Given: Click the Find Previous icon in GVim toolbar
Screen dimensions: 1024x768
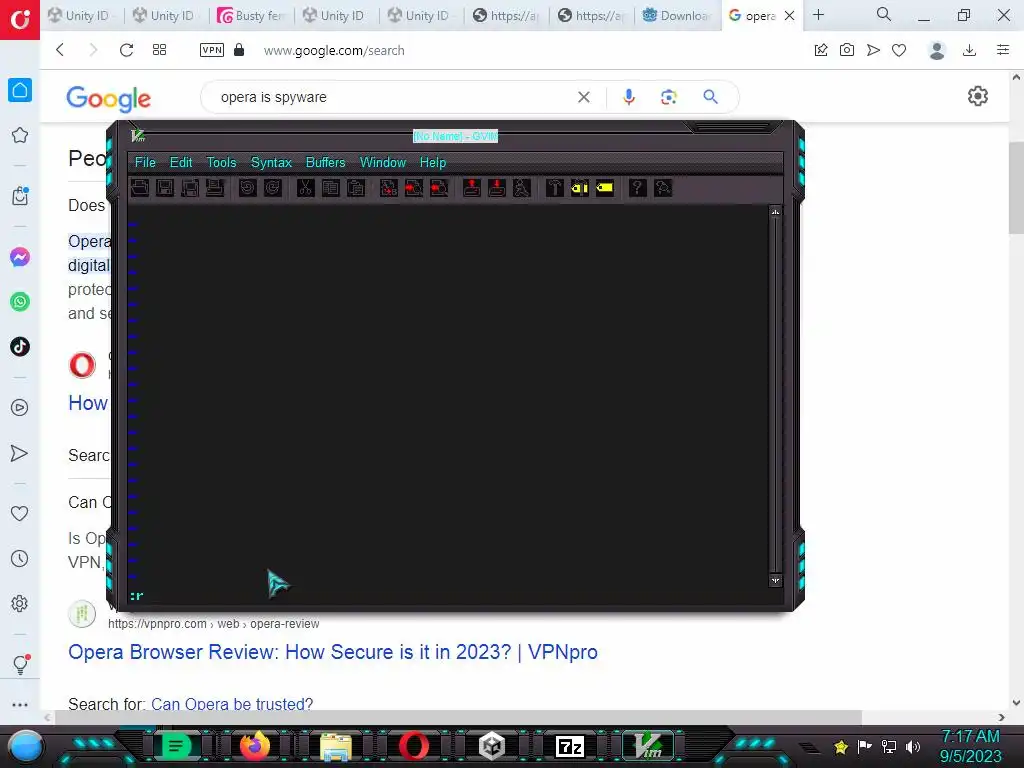Looking at the screenshot, I should 439,188.
